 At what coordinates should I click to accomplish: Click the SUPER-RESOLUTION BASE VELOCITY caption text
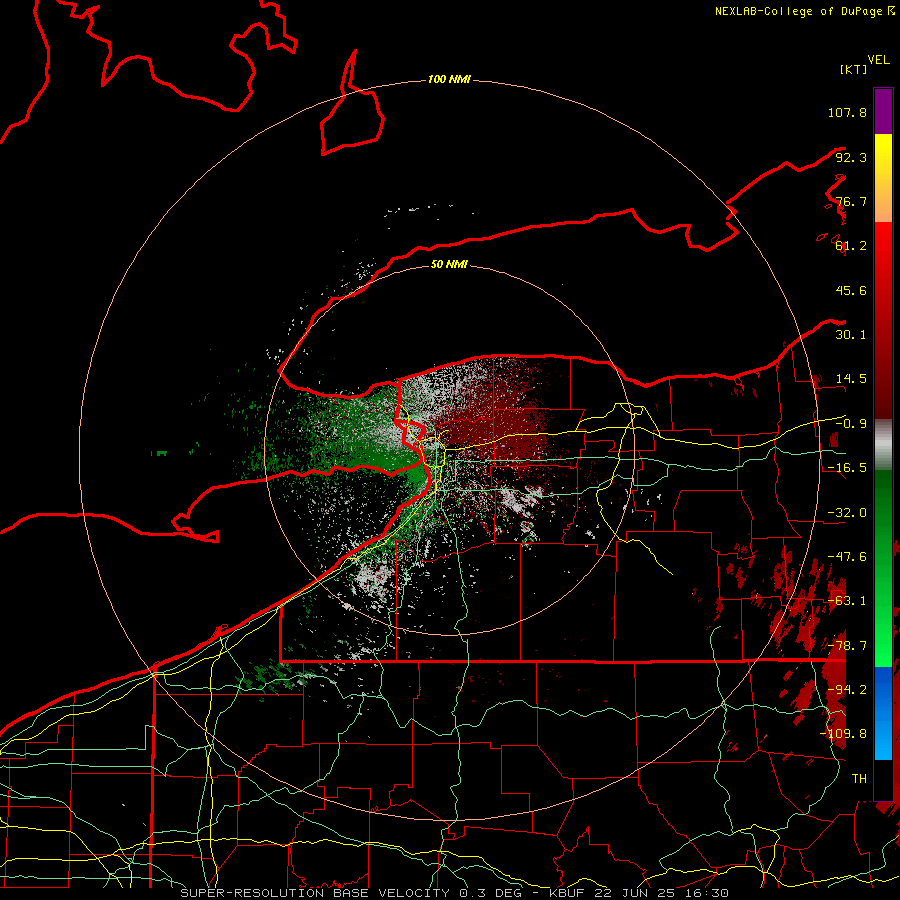[x=317, y=893]
